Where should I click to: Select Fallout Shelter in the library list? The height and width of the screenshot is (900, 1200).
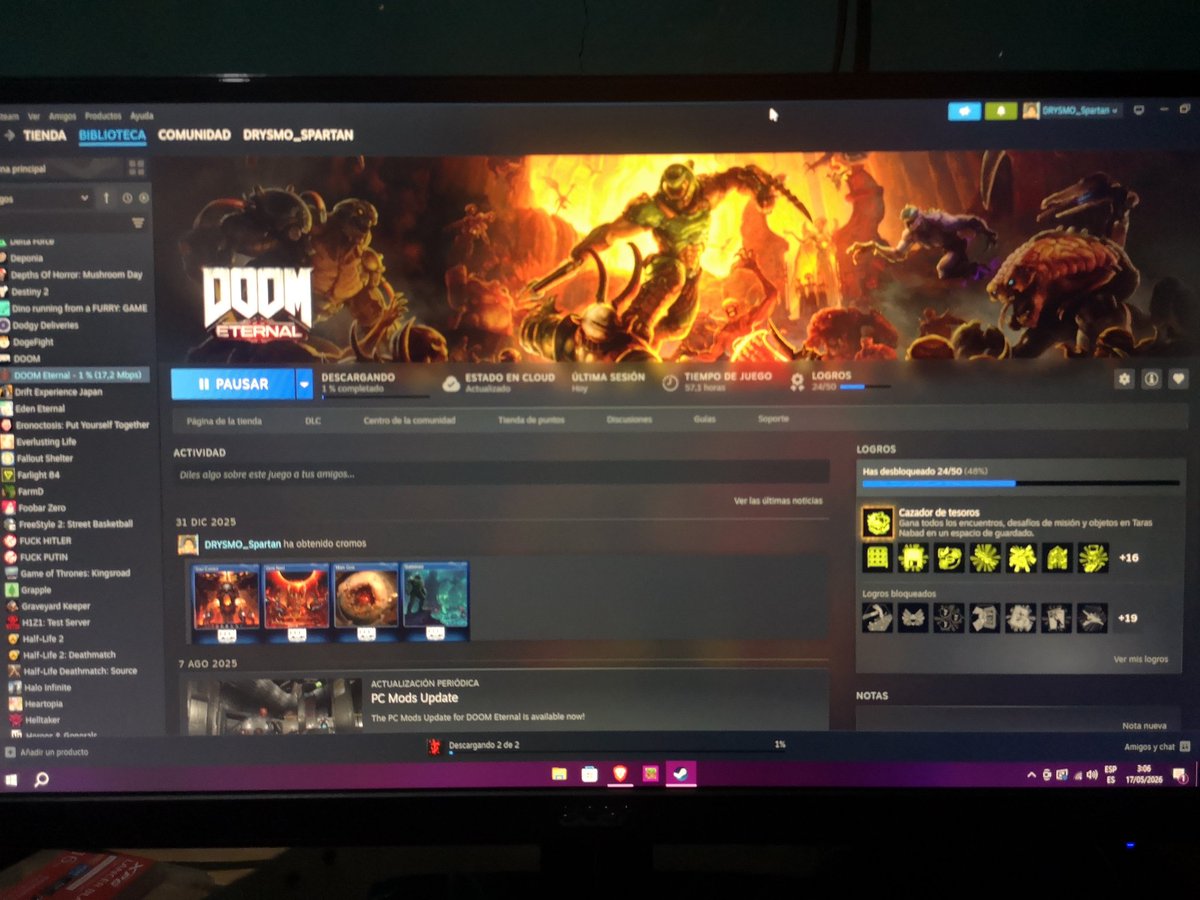pos(43,458)
